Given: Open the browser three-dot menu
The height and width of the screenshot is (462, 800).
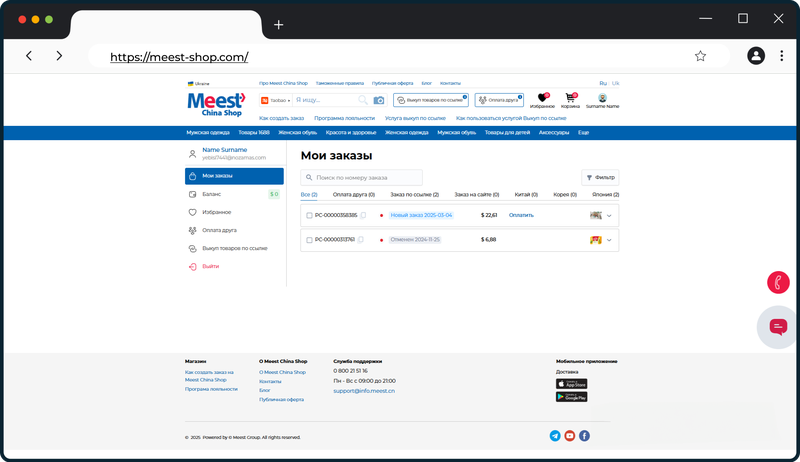Looking at the screenshot, I should [x=782, y=56].
